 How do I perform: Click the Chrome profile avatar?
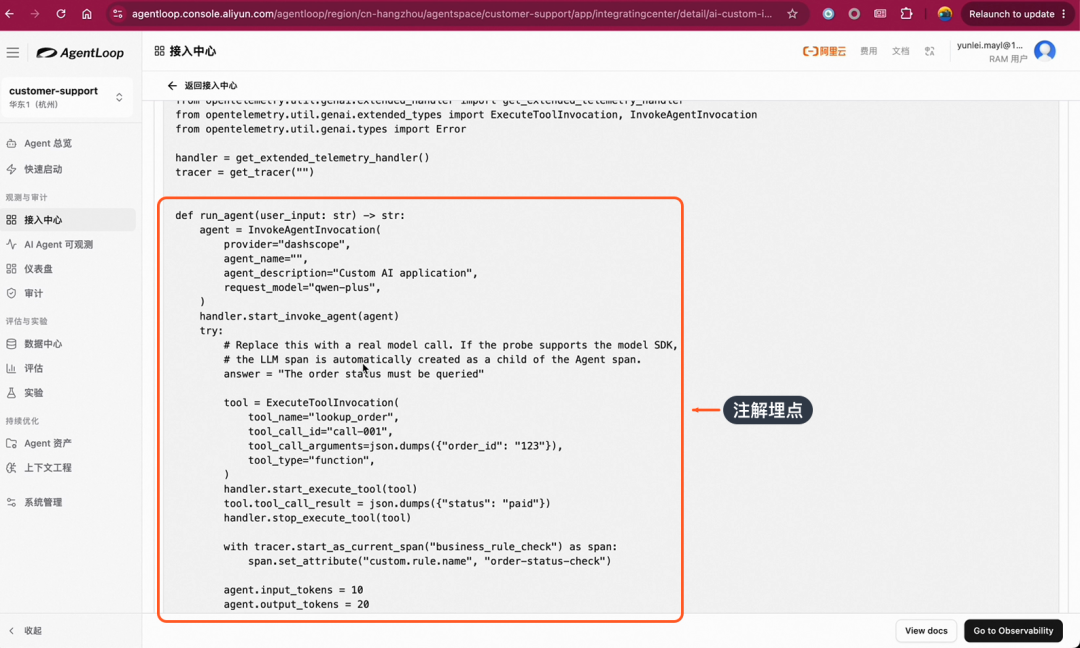(945, 14)
